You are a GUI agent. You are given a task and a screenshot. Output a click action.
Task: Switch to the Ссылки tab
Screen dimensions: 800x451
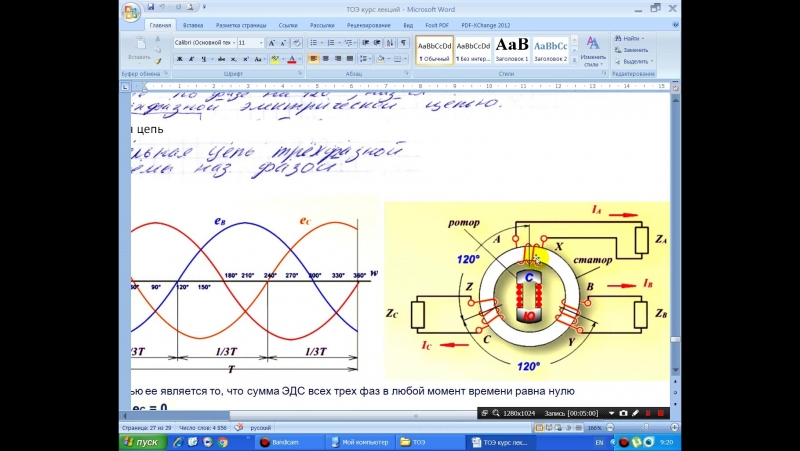tap(288, 25)
